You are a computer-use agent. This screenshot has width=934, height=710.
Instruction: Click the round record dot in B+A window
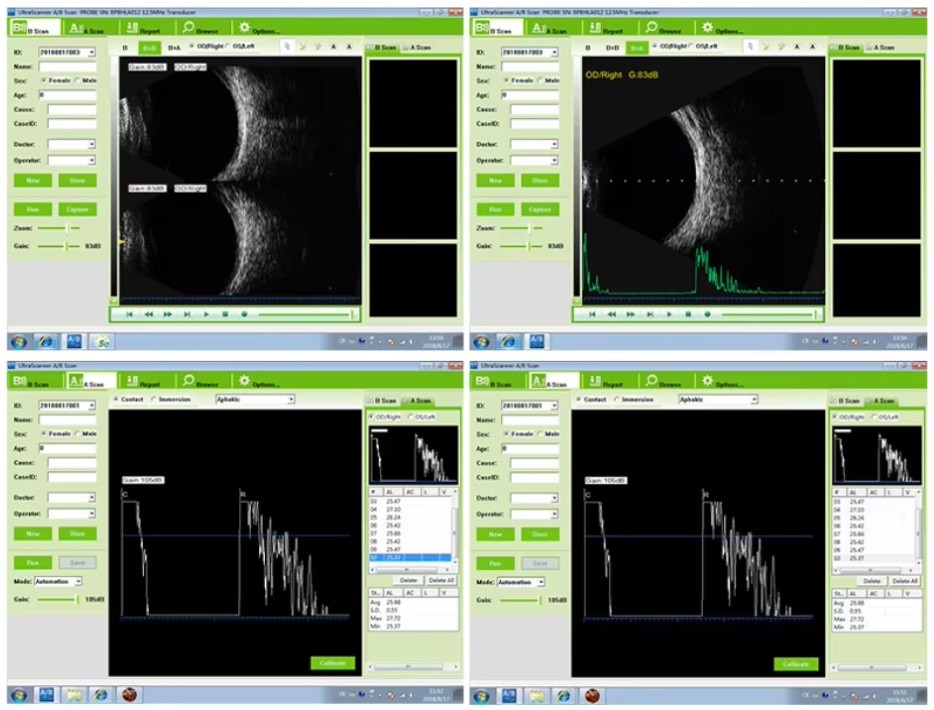tap(707, 314)
